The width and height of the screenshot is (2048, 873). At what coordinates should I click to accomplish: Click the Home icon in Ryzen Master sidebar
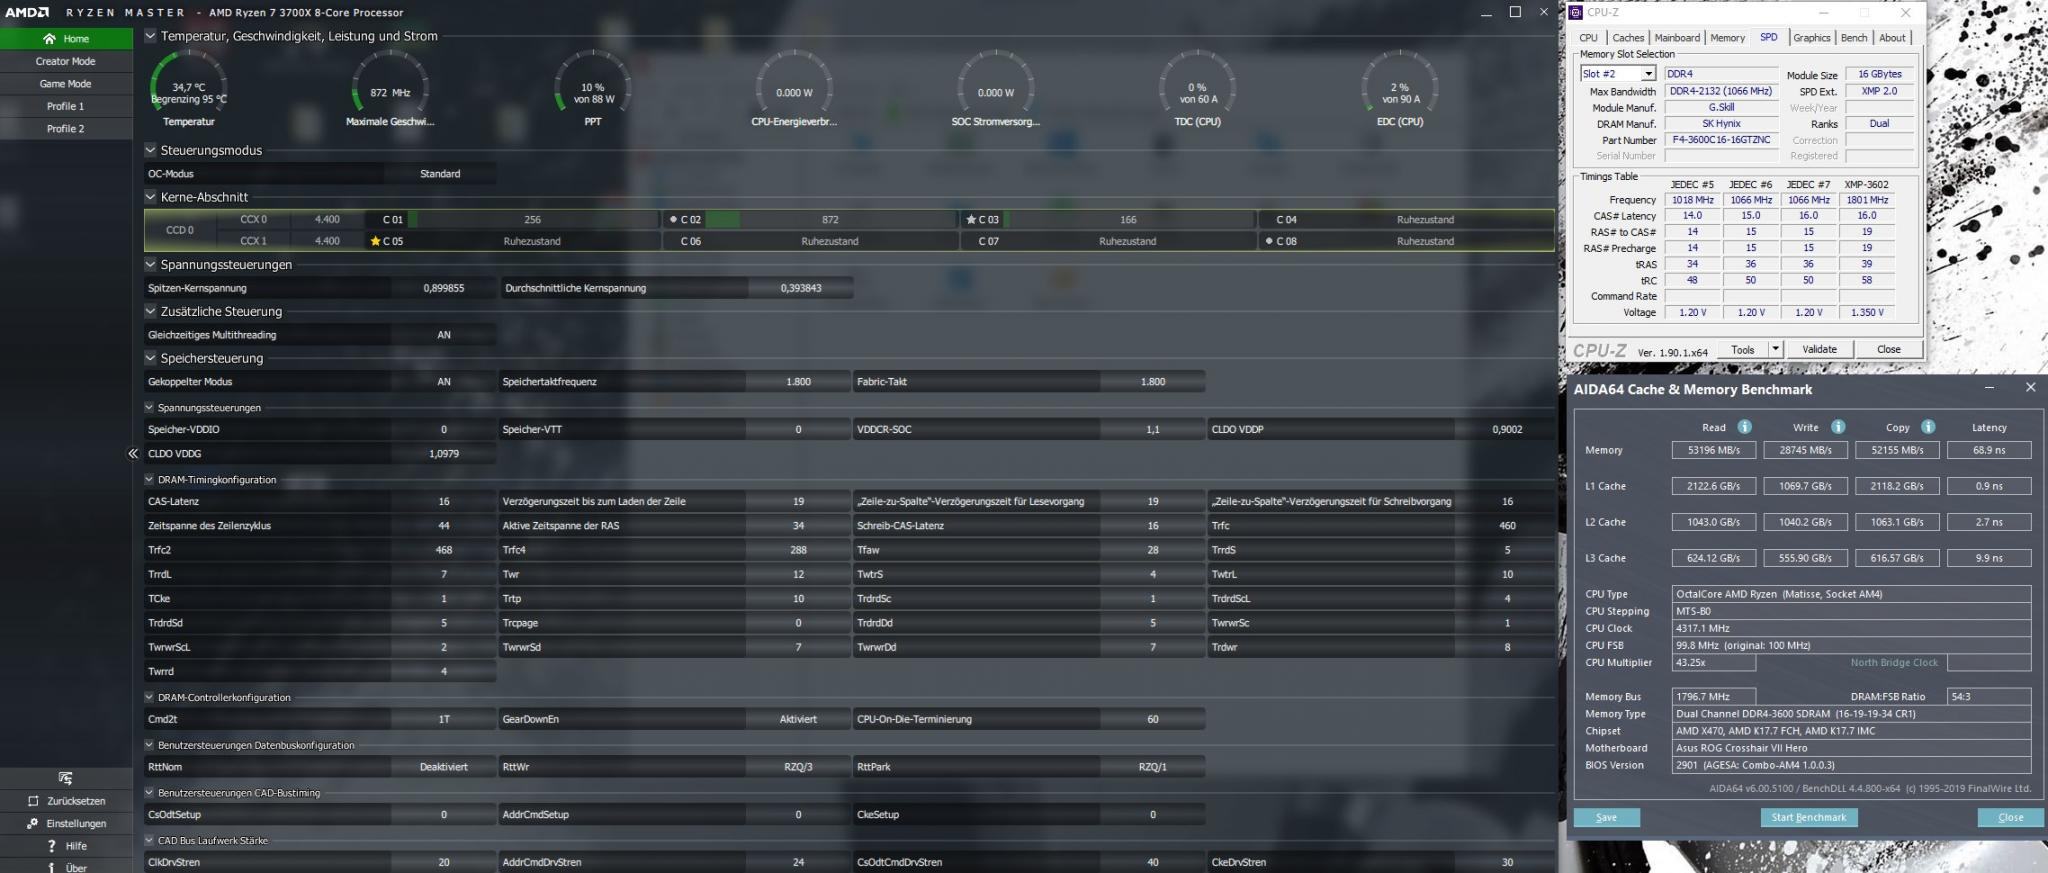(x=49, y=39)
